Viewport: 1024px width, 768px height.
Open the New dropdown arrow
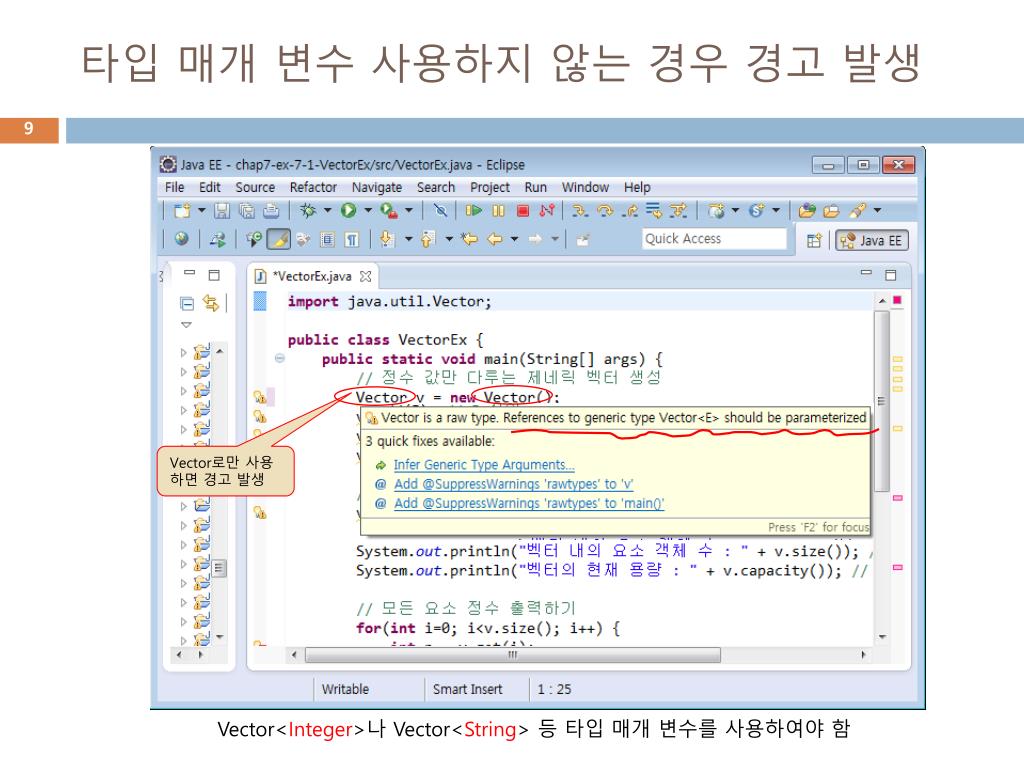pos(201,210)
